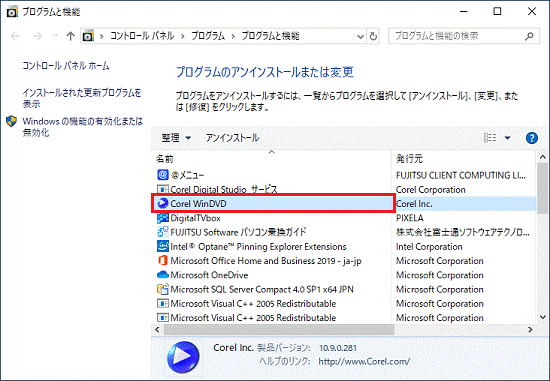This screenshot has height=381, width=550.
Task: Click the FUJITSU CLIENT COMPUTING publisher cell
Action: tap(461, 175)
